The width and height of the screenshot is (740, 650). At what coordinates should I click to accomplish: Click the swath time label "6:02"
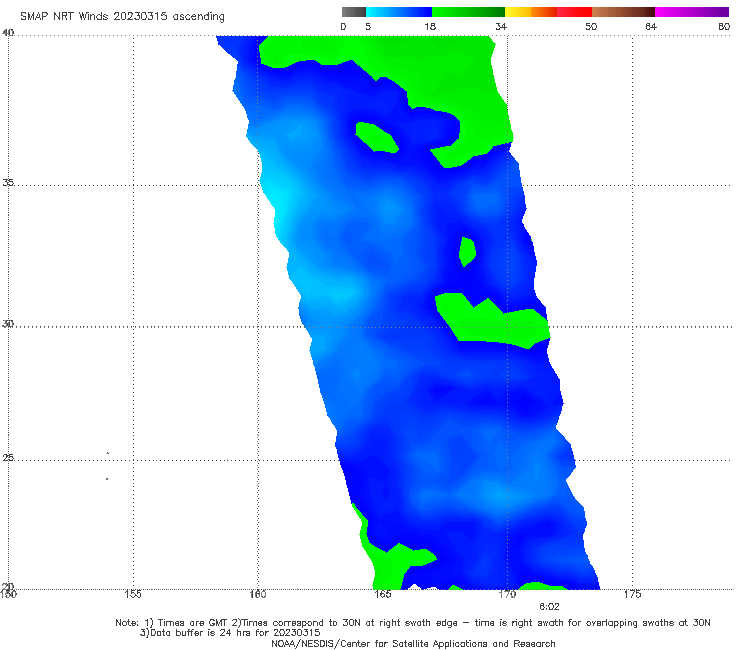coord(549,607)
